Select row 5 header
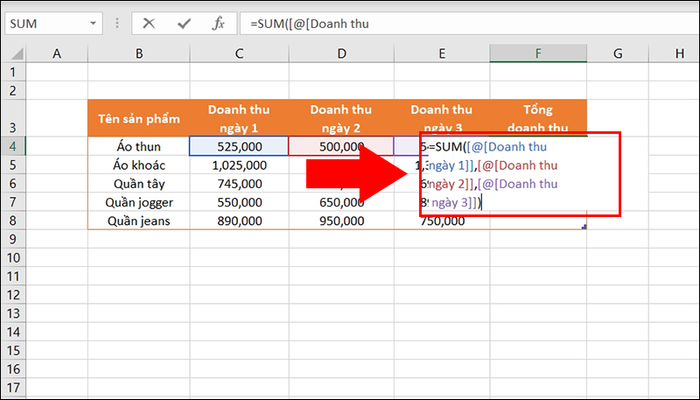700x400 pixels. (x=13, y=165)
